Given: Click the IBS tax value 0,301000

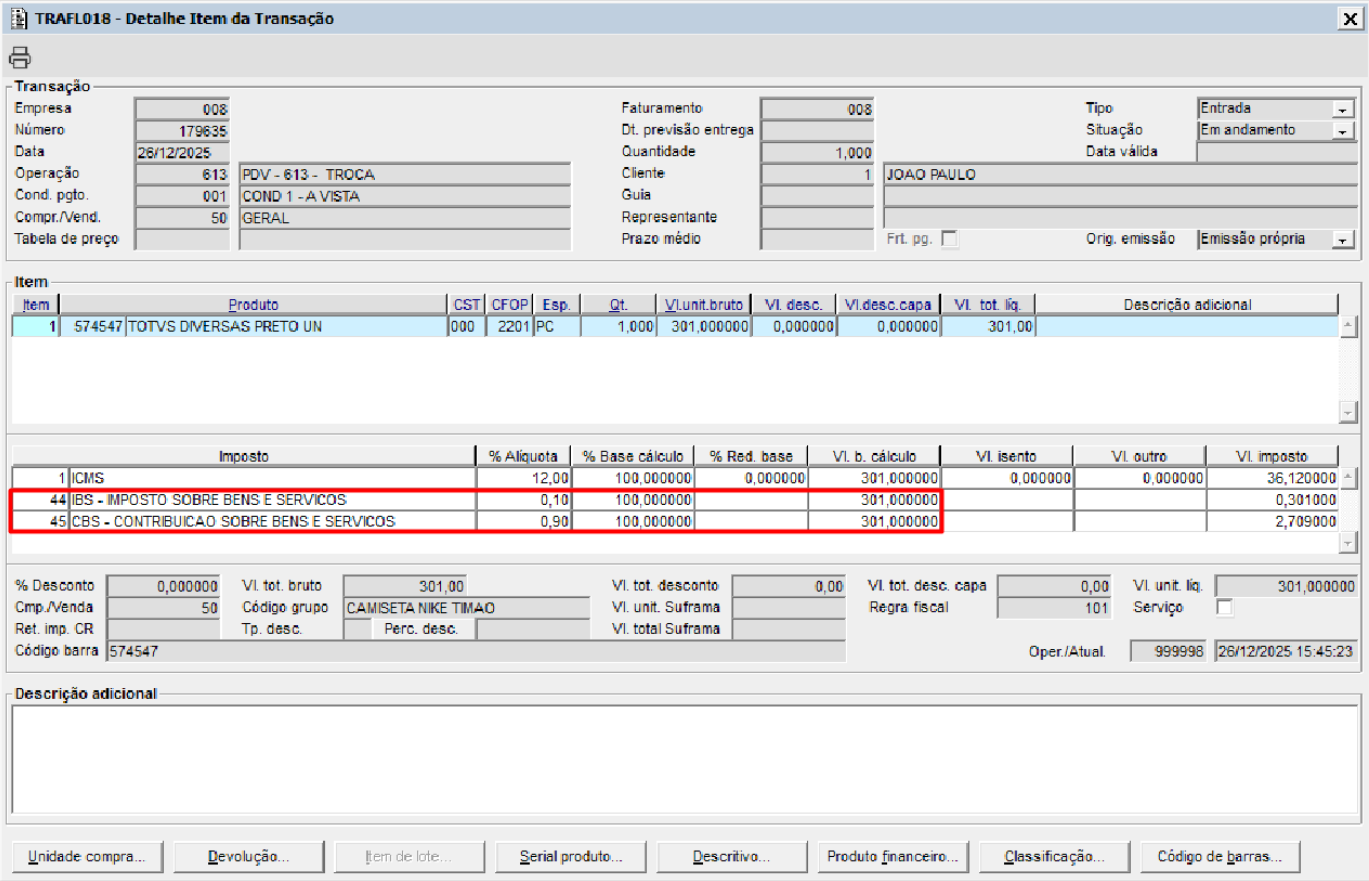Looking at the screenshot, I should click(x=1273, y=500).
